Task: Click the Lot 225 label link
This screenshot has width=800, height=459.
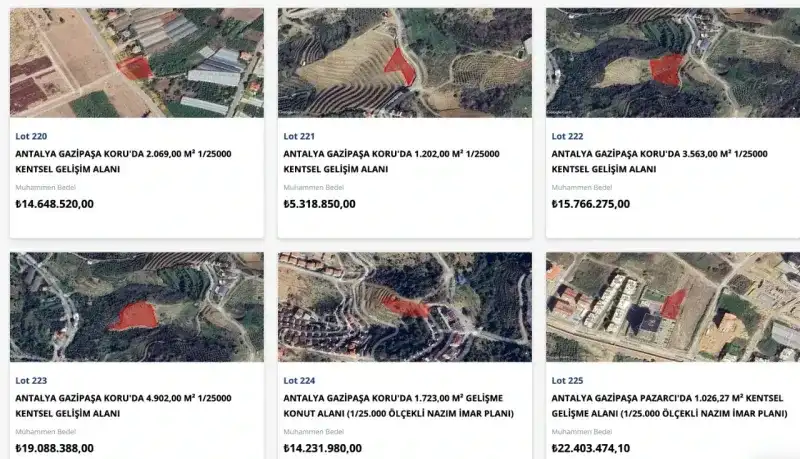Action: coord(567,380)
